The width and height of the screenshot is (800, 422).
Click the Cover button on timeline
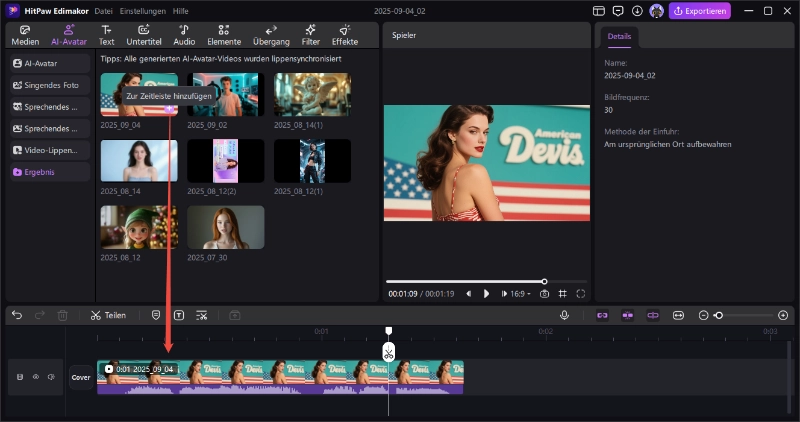tap(81, 378)
